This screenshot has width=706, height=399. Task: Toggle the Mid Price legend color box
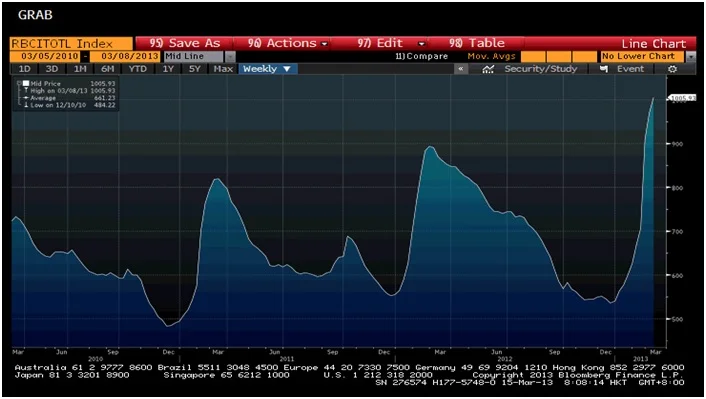27,83
